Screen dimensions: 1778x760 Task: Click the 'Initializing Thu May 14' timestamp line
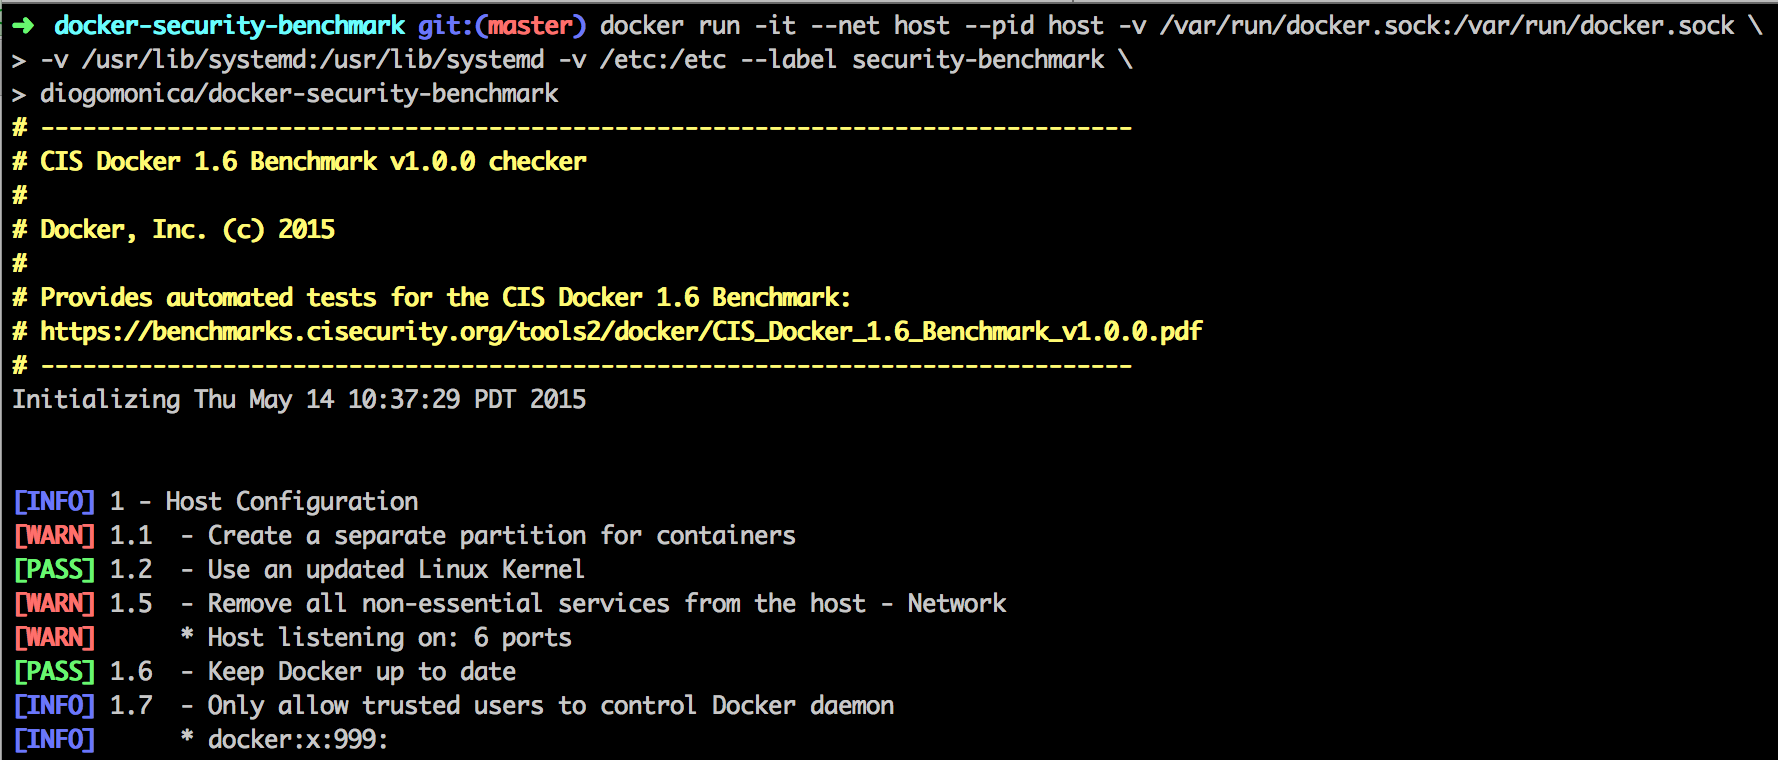click(299, 400)
